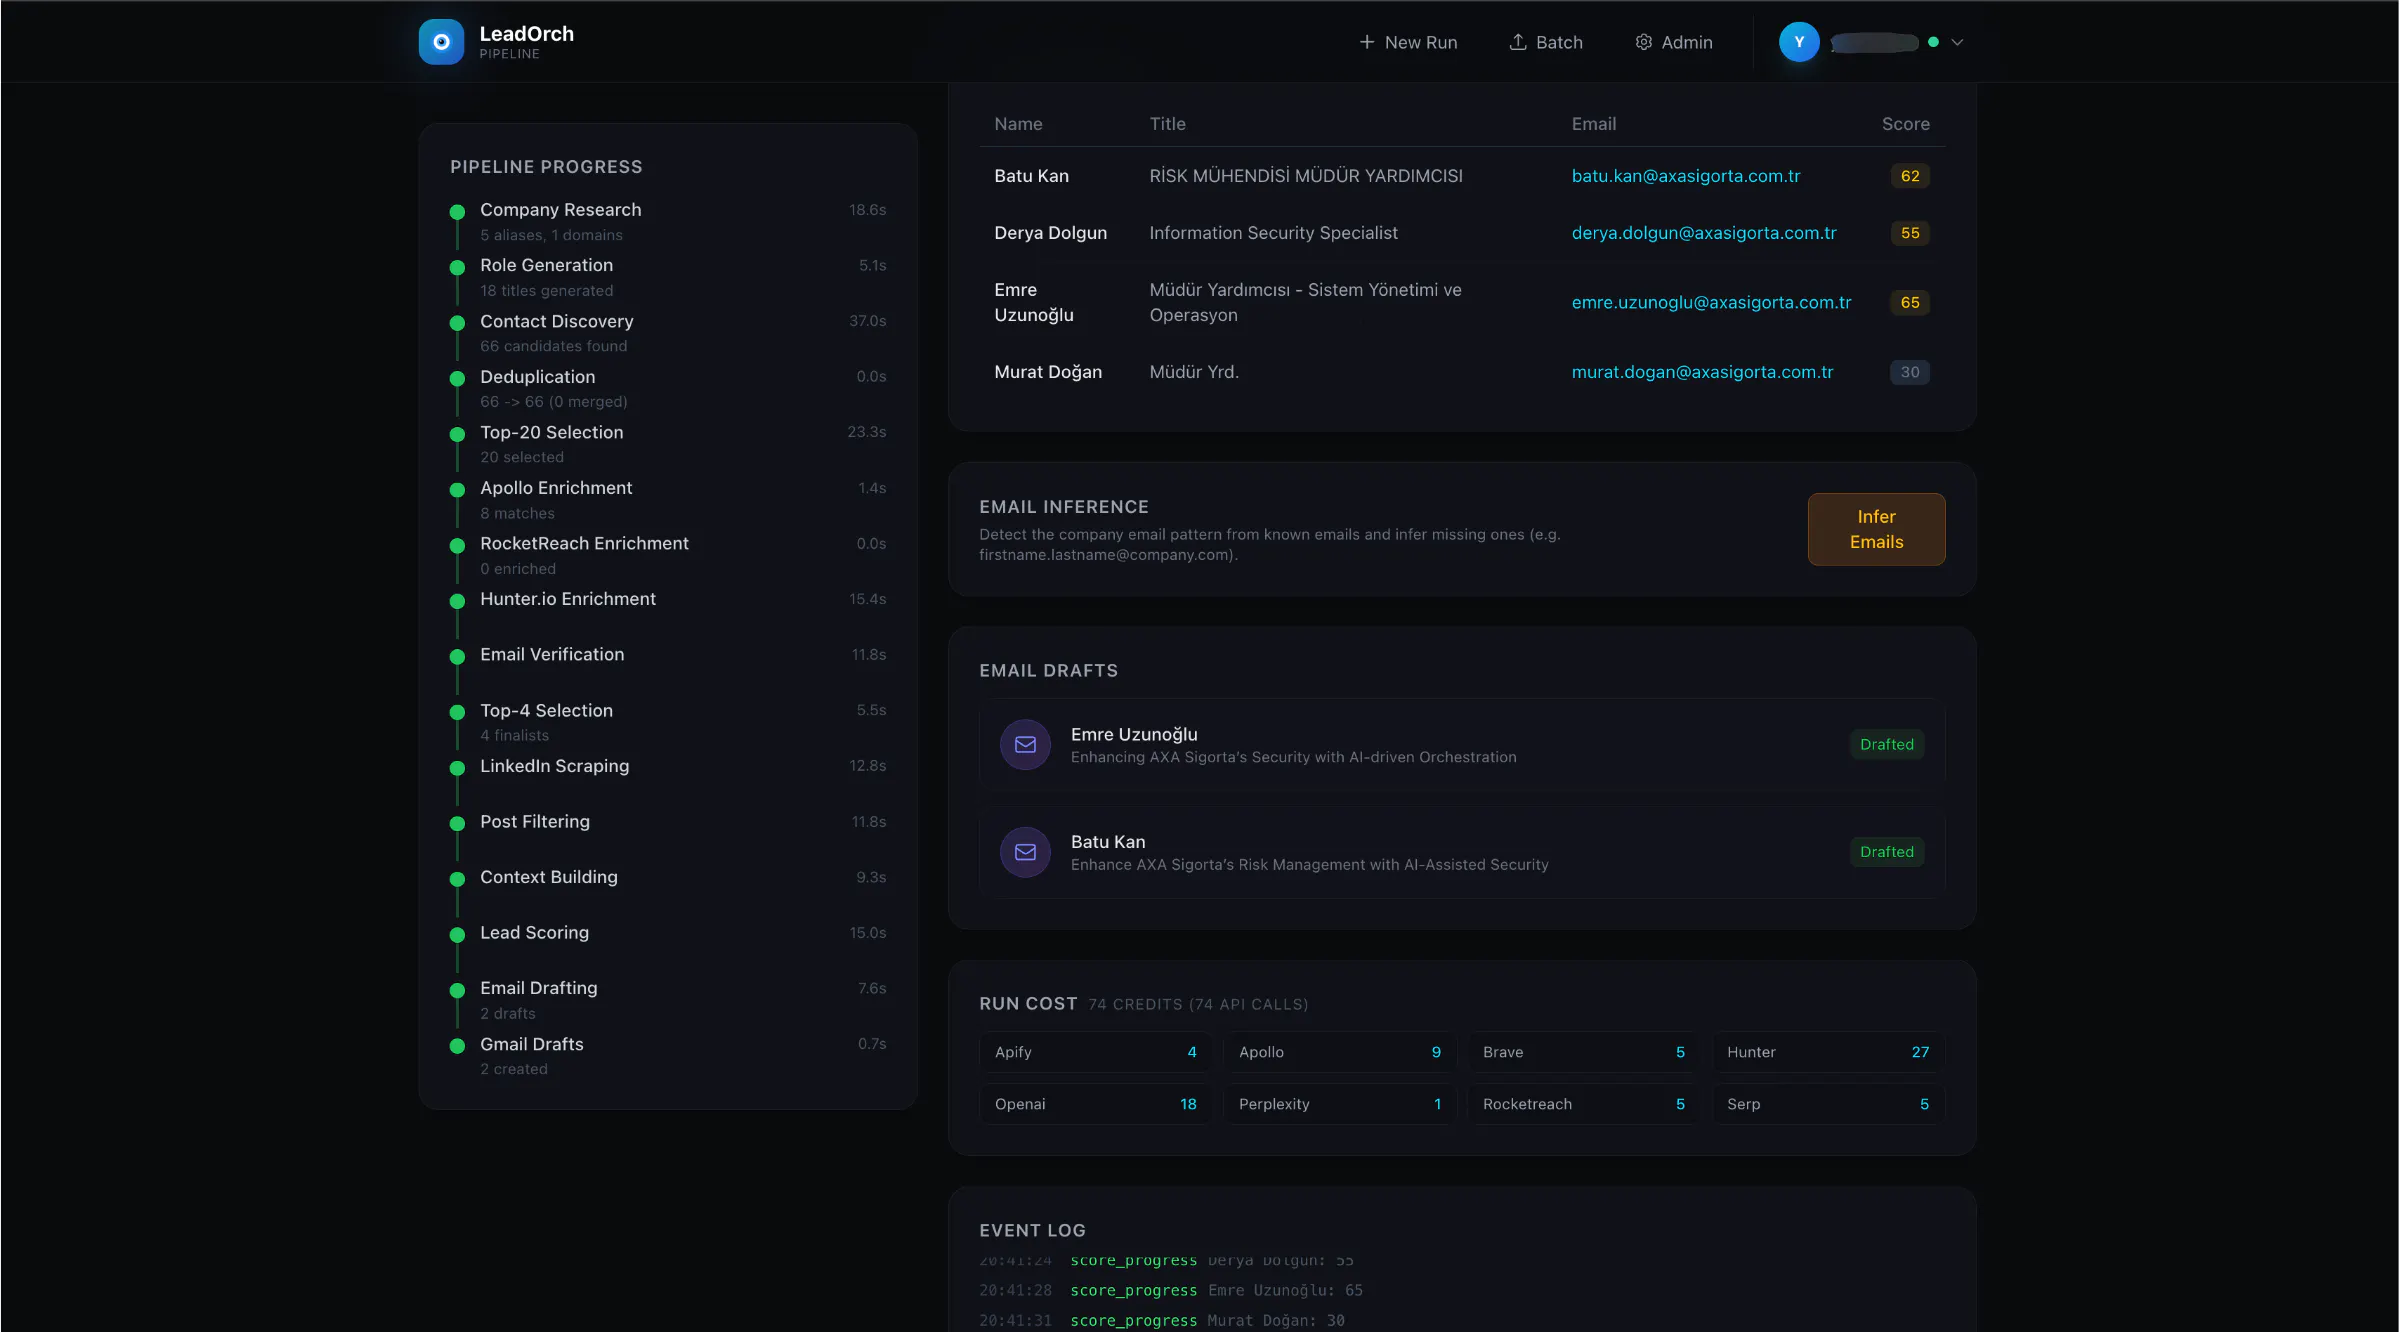Open derya.dolgun@axasigorta.com.tr email link
The width and height of the screenshot is (2400, 1332).
tap(1703, 233)
